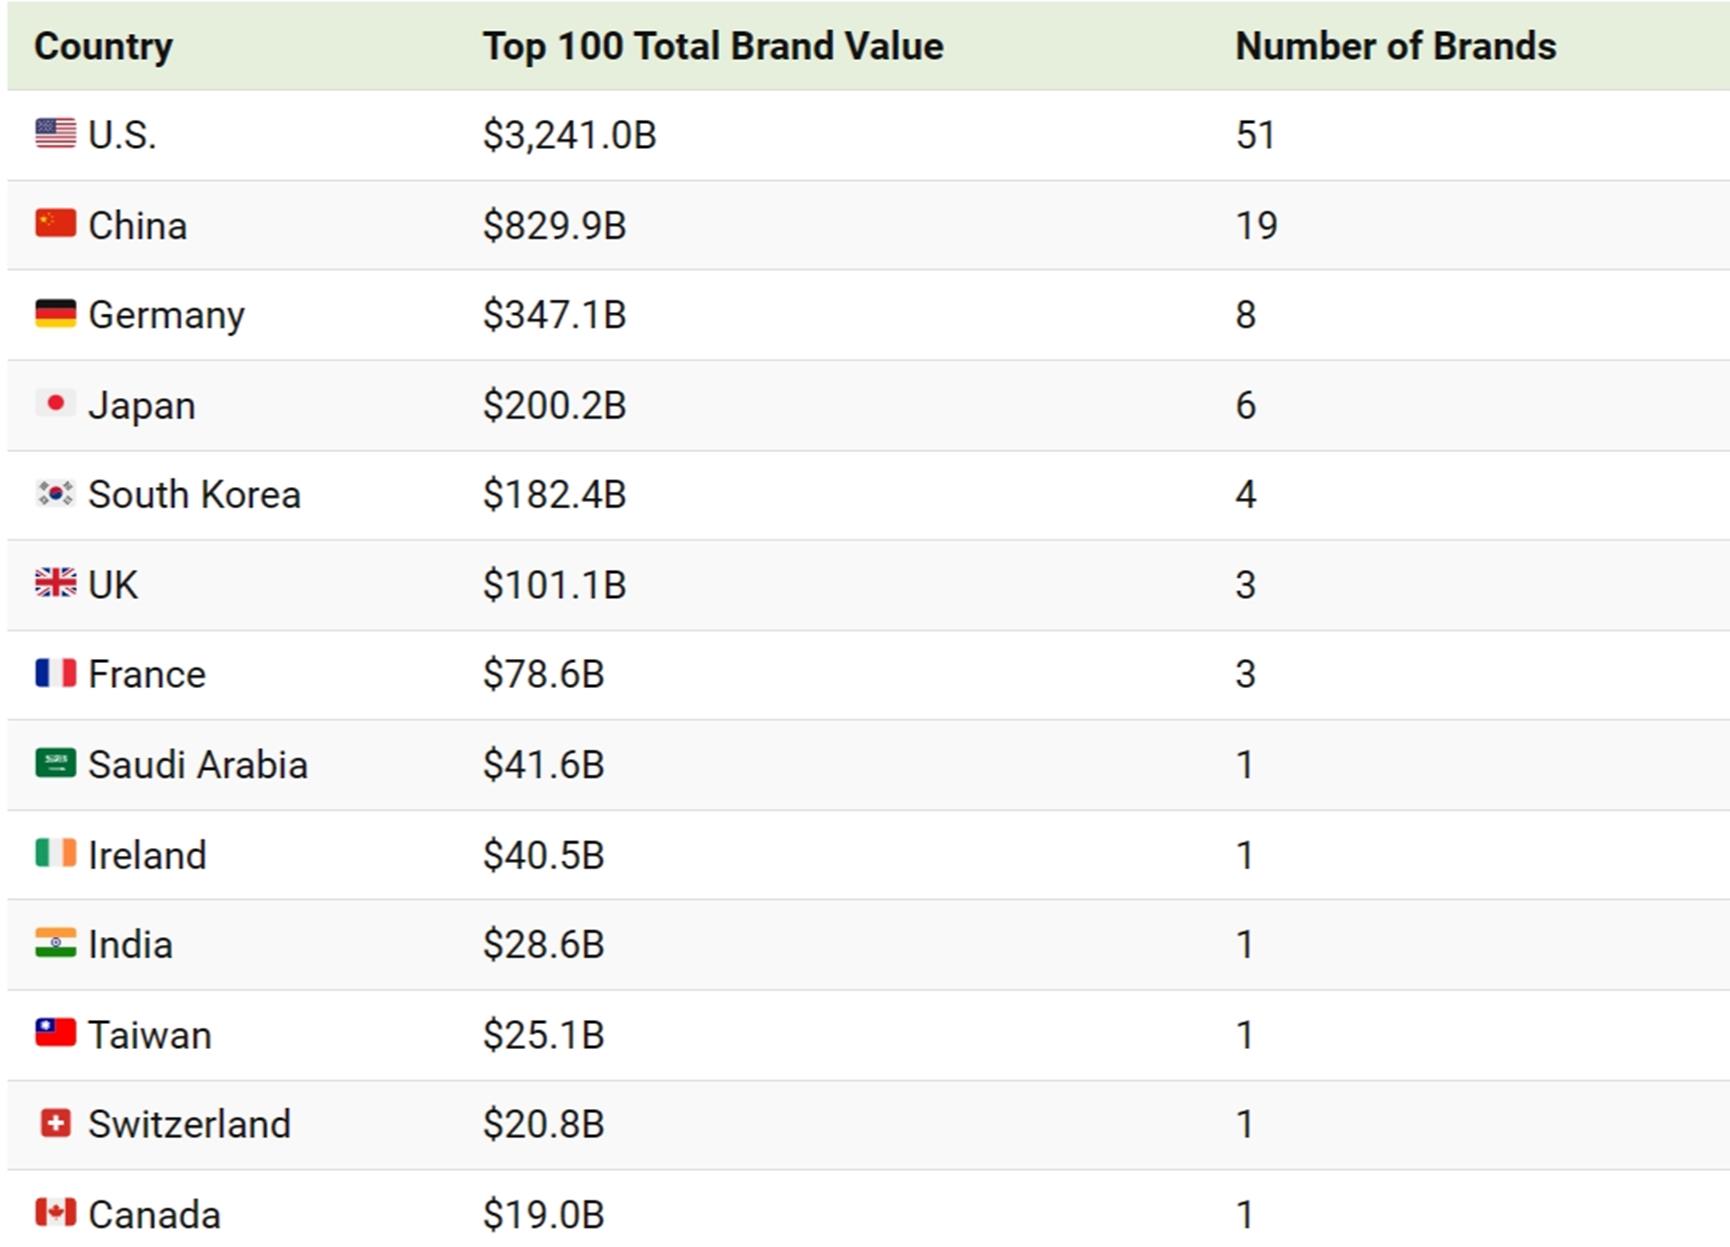Click the China flag icon
Screen dimensions: 1730x1247
coord(55,223)
